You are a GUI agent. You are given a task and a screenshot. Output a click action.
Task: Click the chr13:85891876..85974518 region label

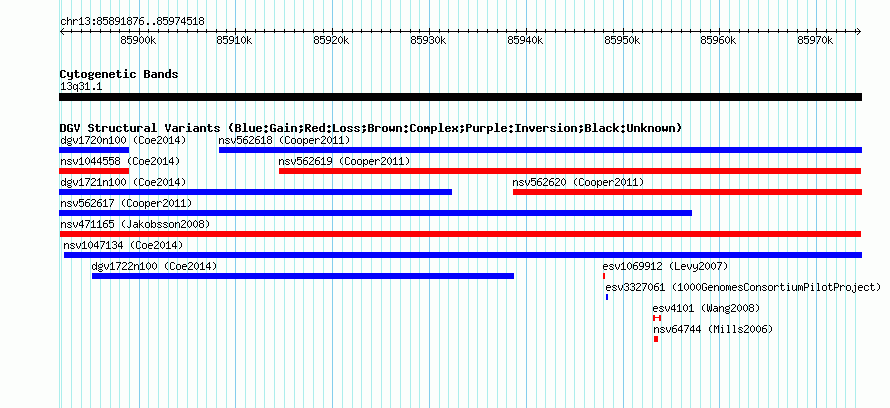(132, 22)
